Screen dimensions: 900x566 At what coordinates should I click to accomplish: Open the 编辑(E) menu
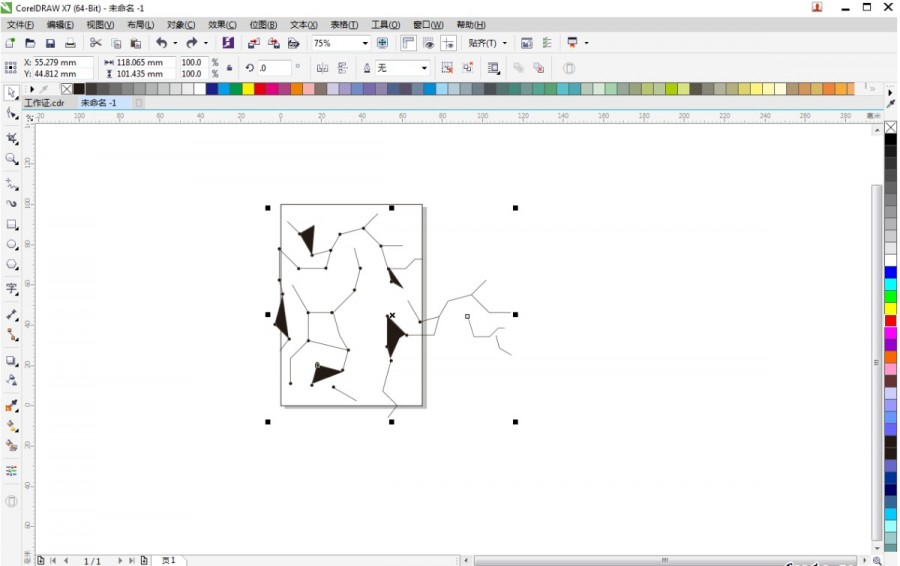click(60, 25)
